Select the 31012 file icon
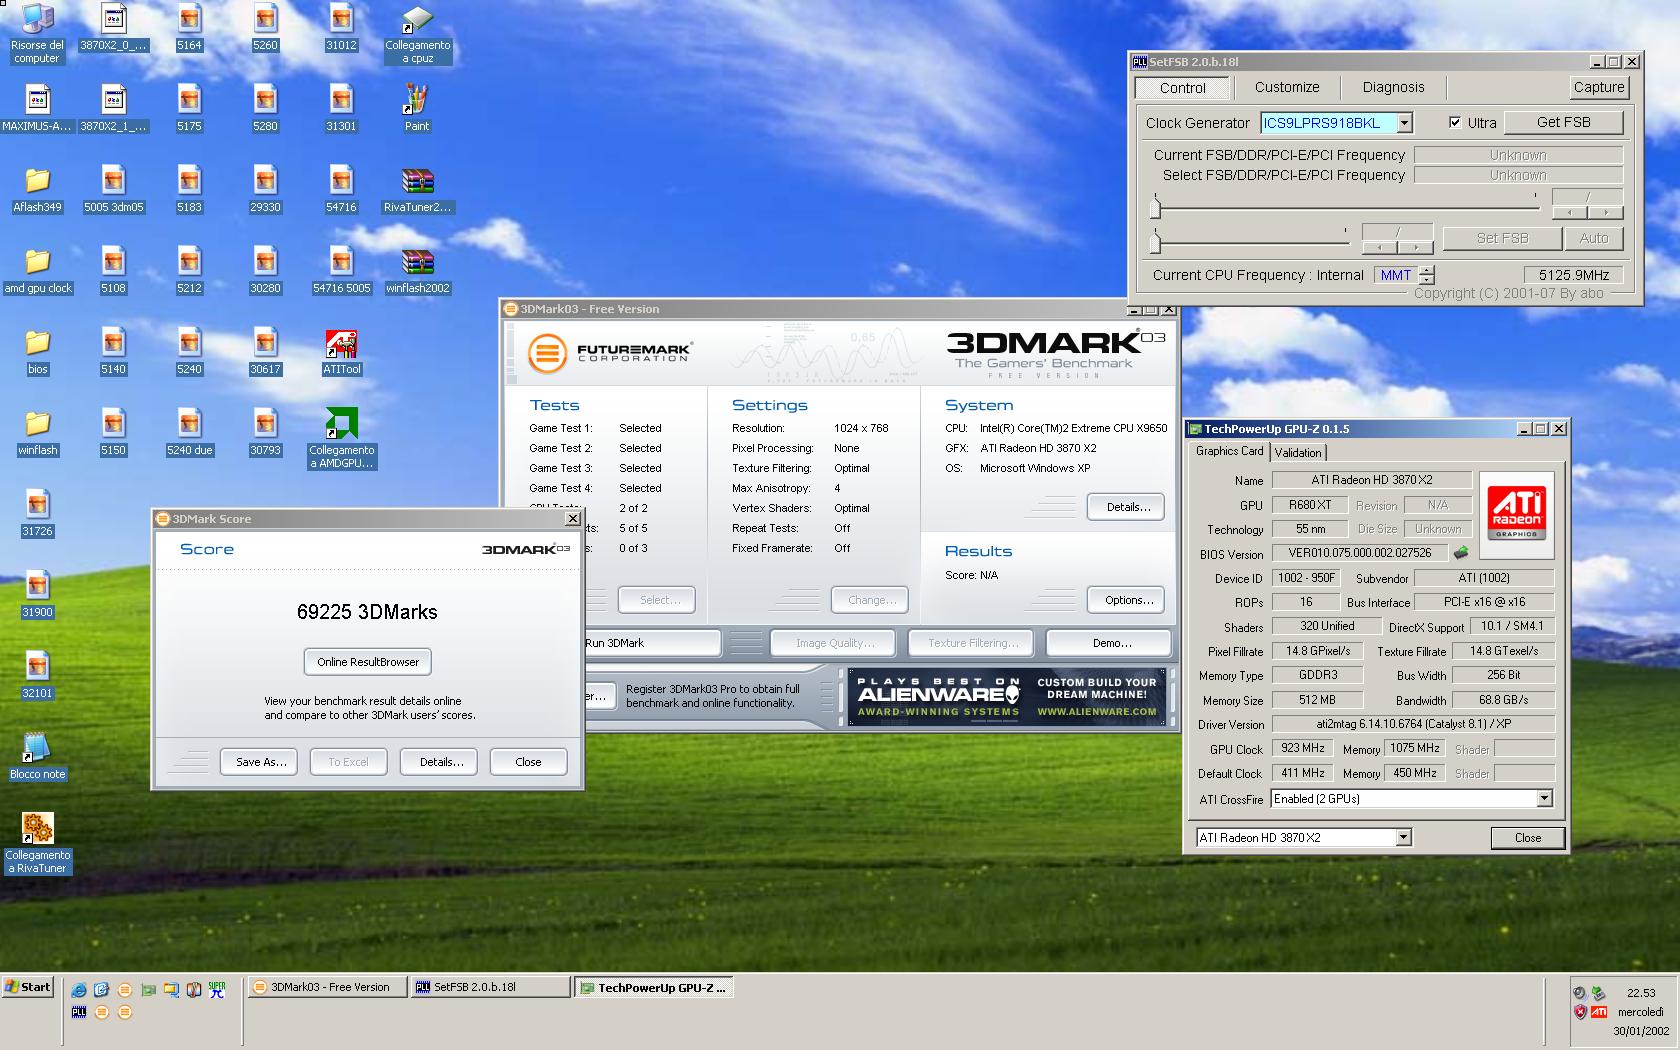This screenshot has height=1050, width=1680. pyautogui.click(x=341, y=27)
